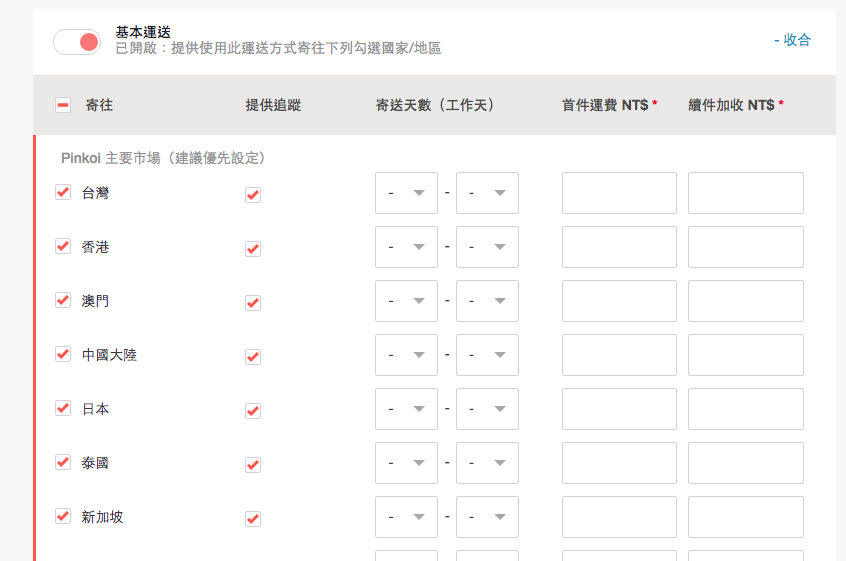Click the 中國大陸 country label
This screenshot has height=561, width=846.
109,355
